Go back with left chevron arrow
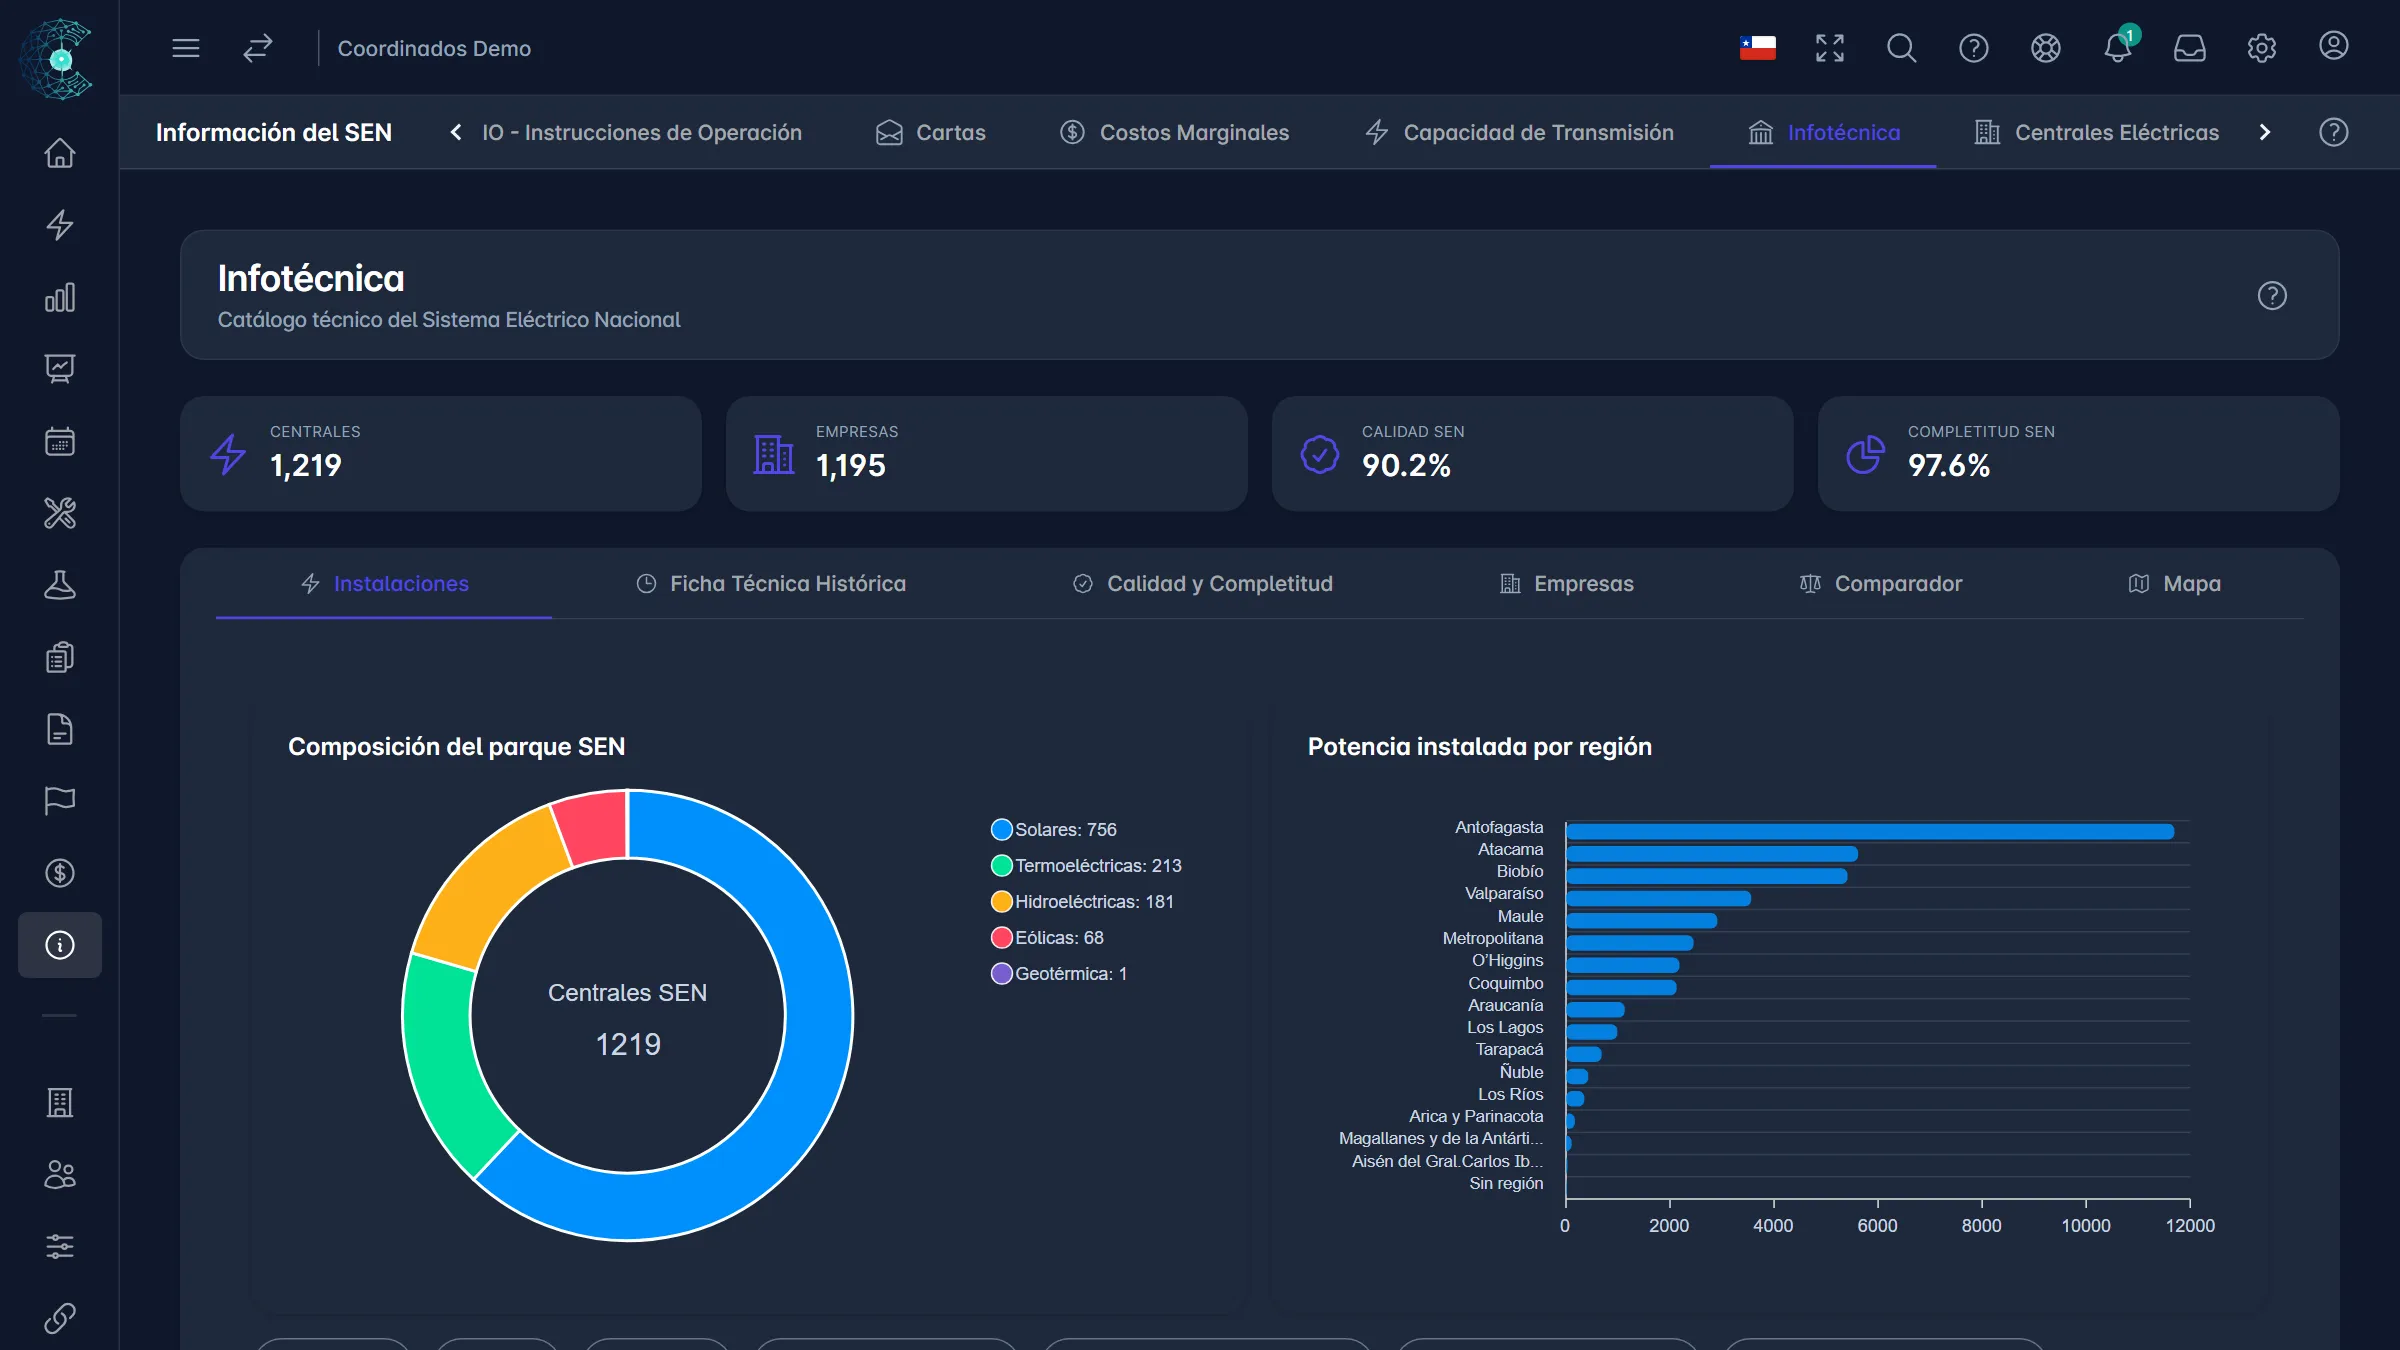The width and height of the screenshot is (2400, 1350). 456,132
